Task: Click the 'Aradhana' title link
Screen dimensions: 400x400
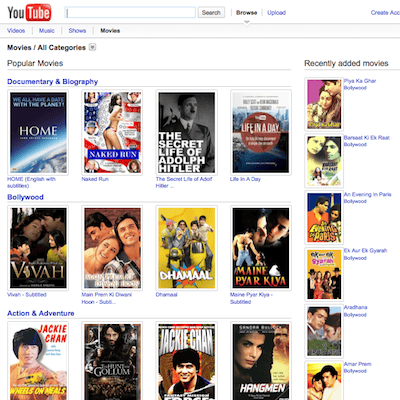Action: coord(356,307)
